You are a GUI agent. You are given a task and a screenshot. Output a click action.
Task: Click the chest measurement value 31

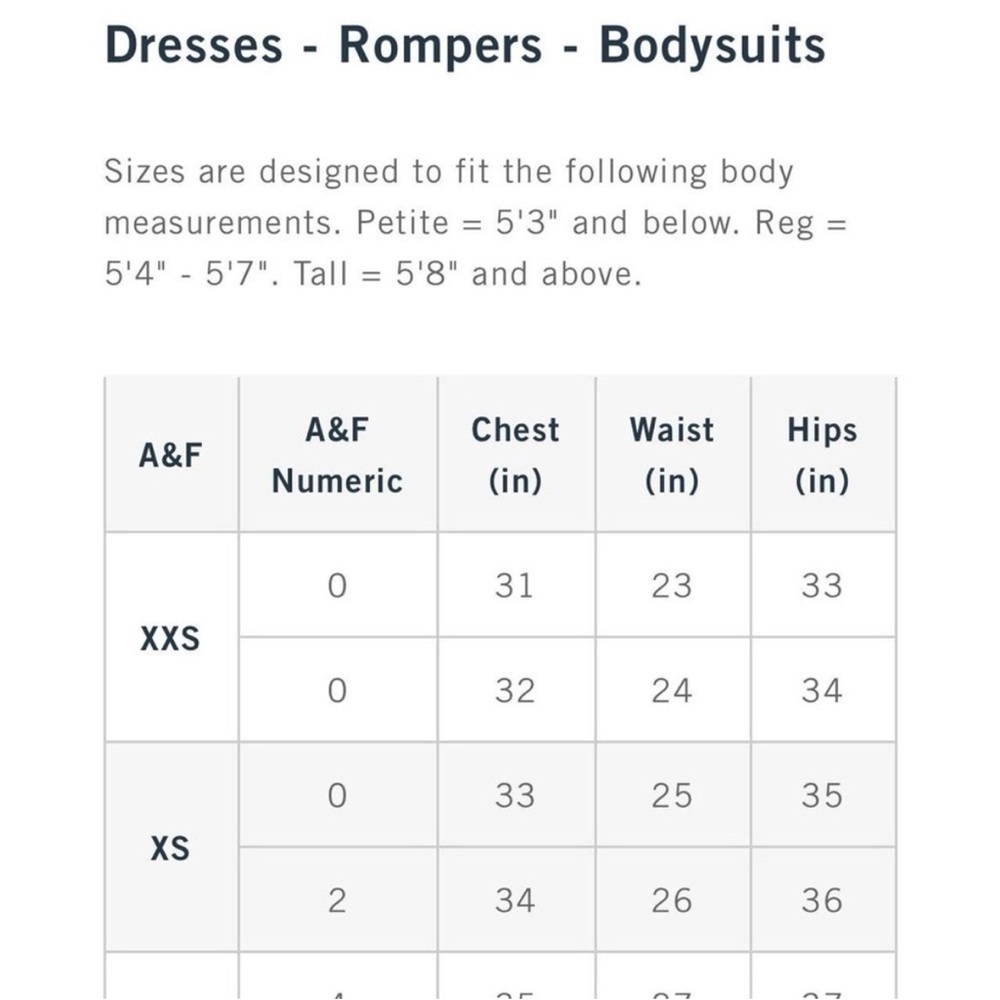(x=515, y=586)
